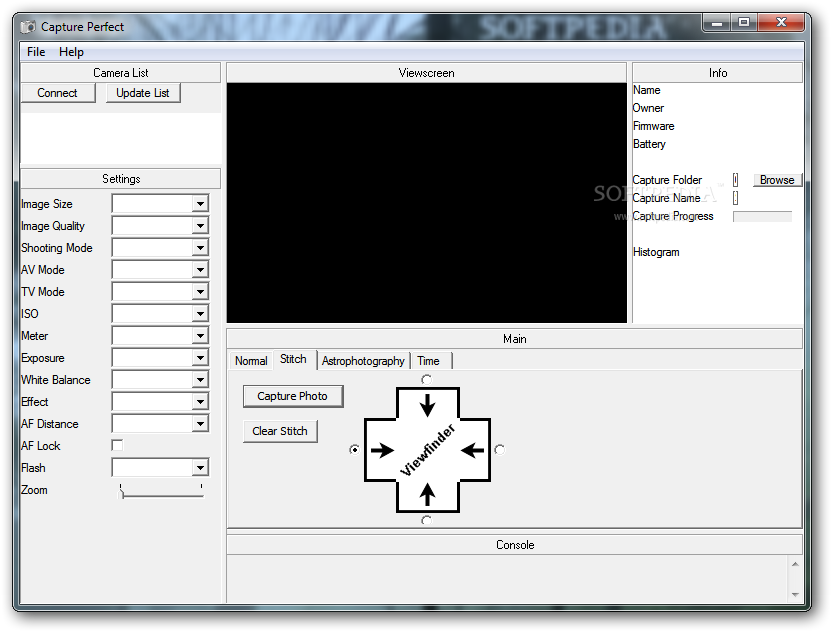Viewport: 832px width, 632px height.
Task: Switch to the Time tab
Action: pyautogui.click(x=429, y=361)
